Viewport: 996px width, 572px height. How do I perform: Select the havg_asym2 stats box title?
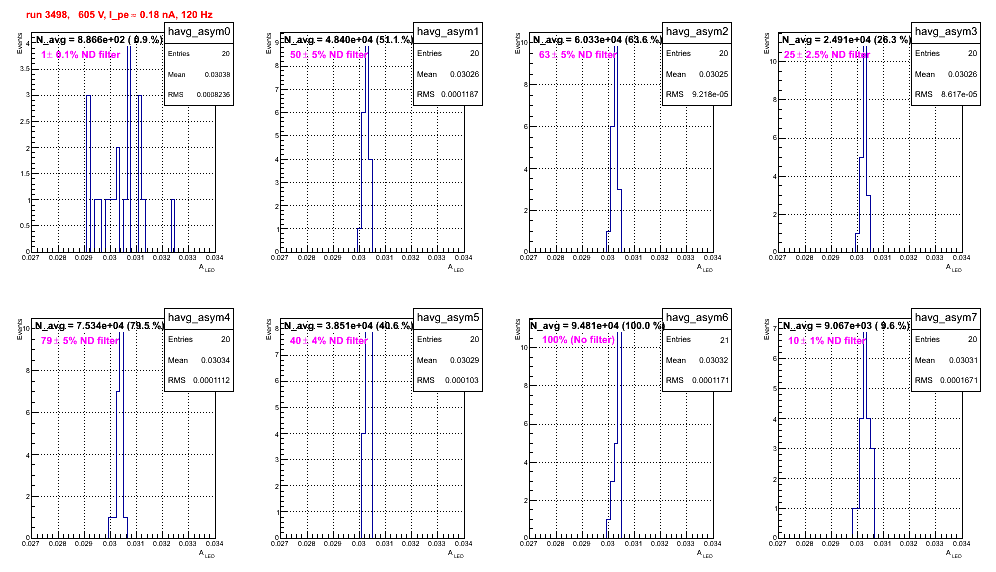pyautogui.click(x=697, y=31)
